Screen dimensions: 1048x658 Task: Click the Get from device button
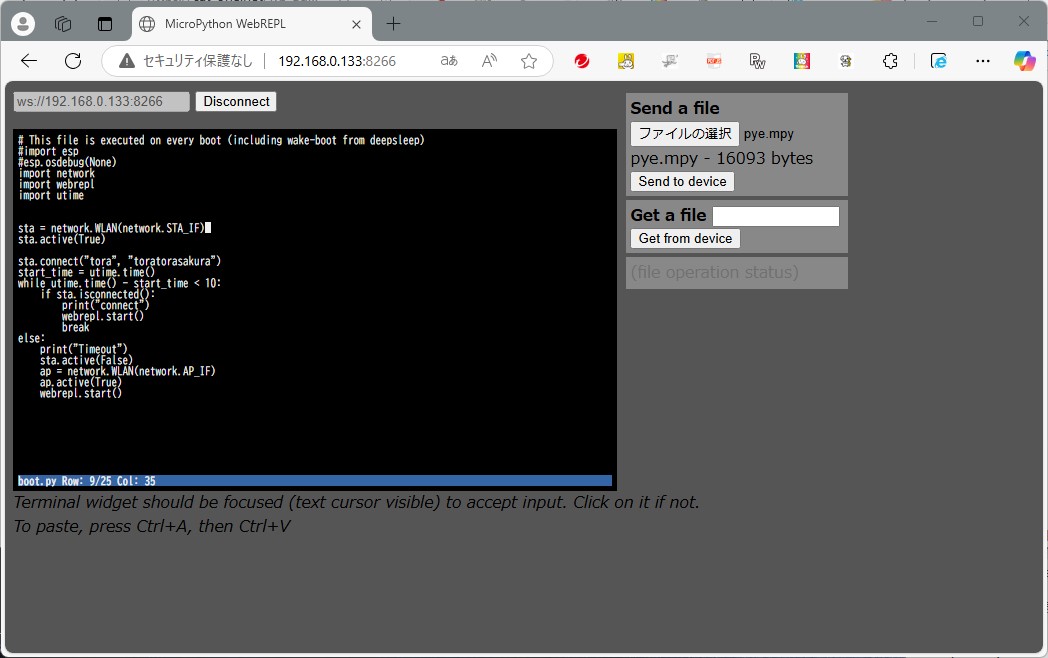tap(685, 238)
